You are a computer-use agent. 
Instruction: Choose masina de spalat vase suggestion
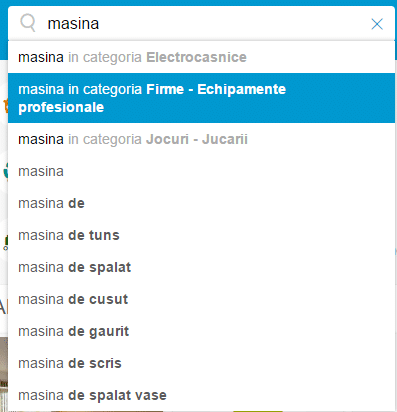201,395
